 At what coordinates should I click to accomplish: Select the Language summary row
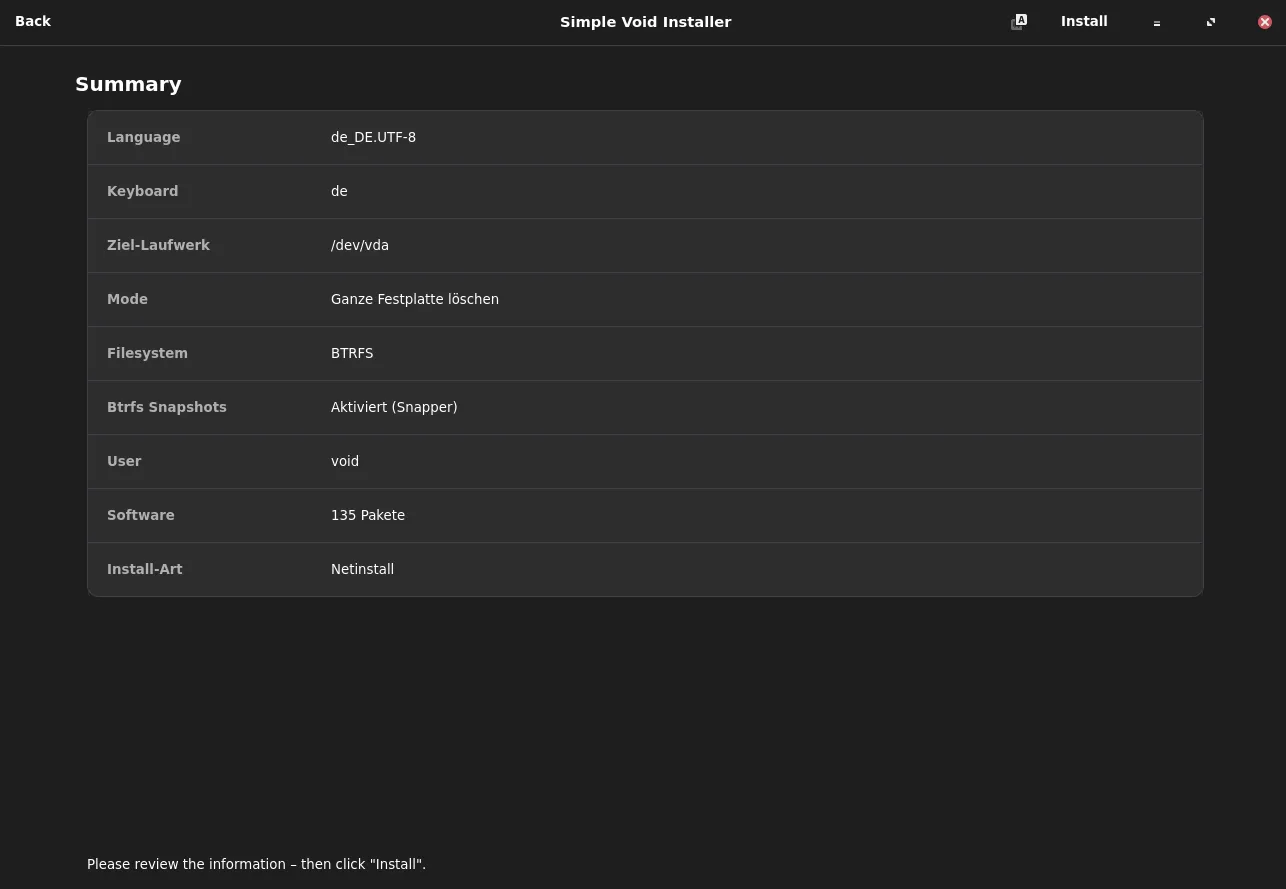(645, 137)
